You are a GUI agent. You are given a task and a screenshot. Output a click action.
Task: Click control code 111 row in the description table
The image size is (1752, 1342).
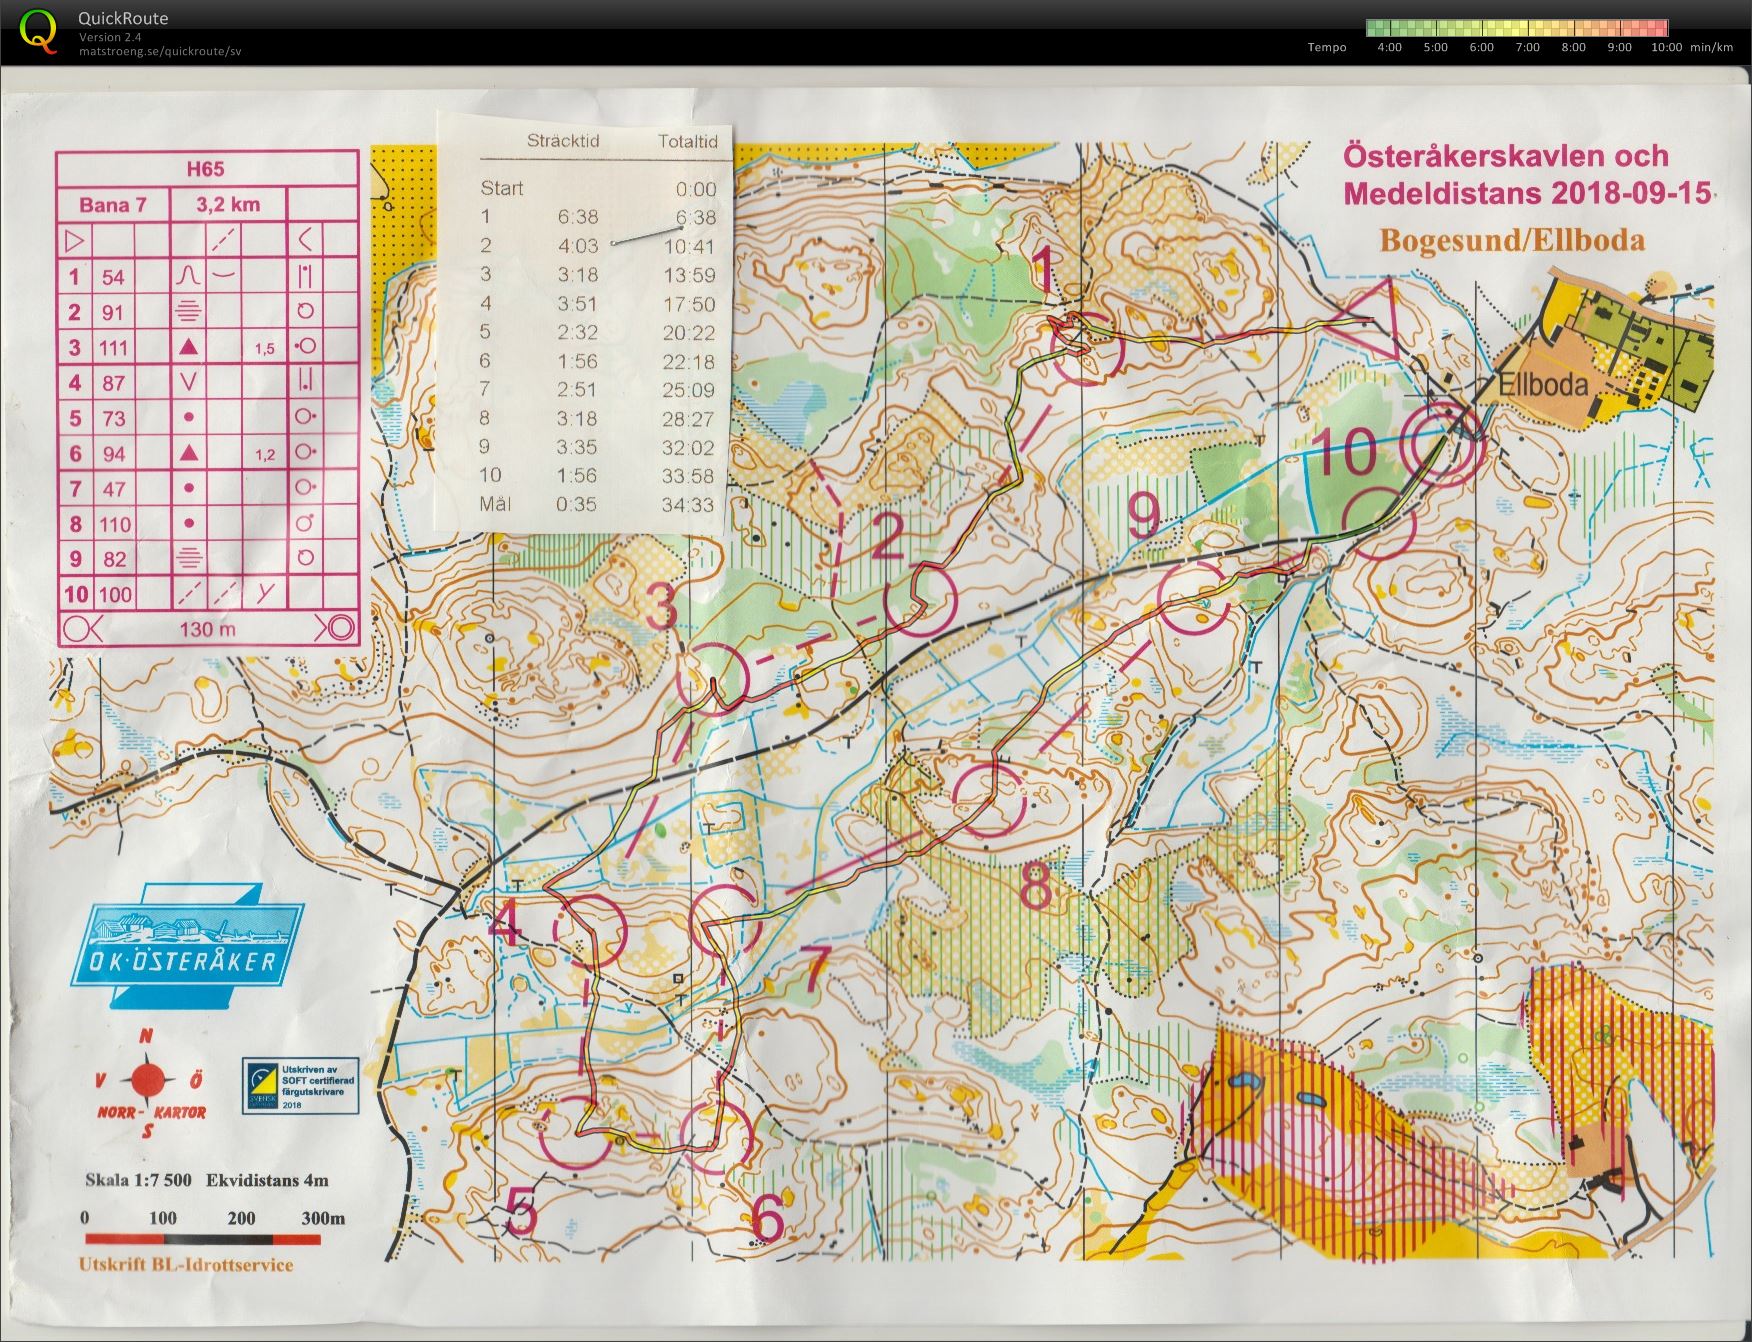(207, 347)
